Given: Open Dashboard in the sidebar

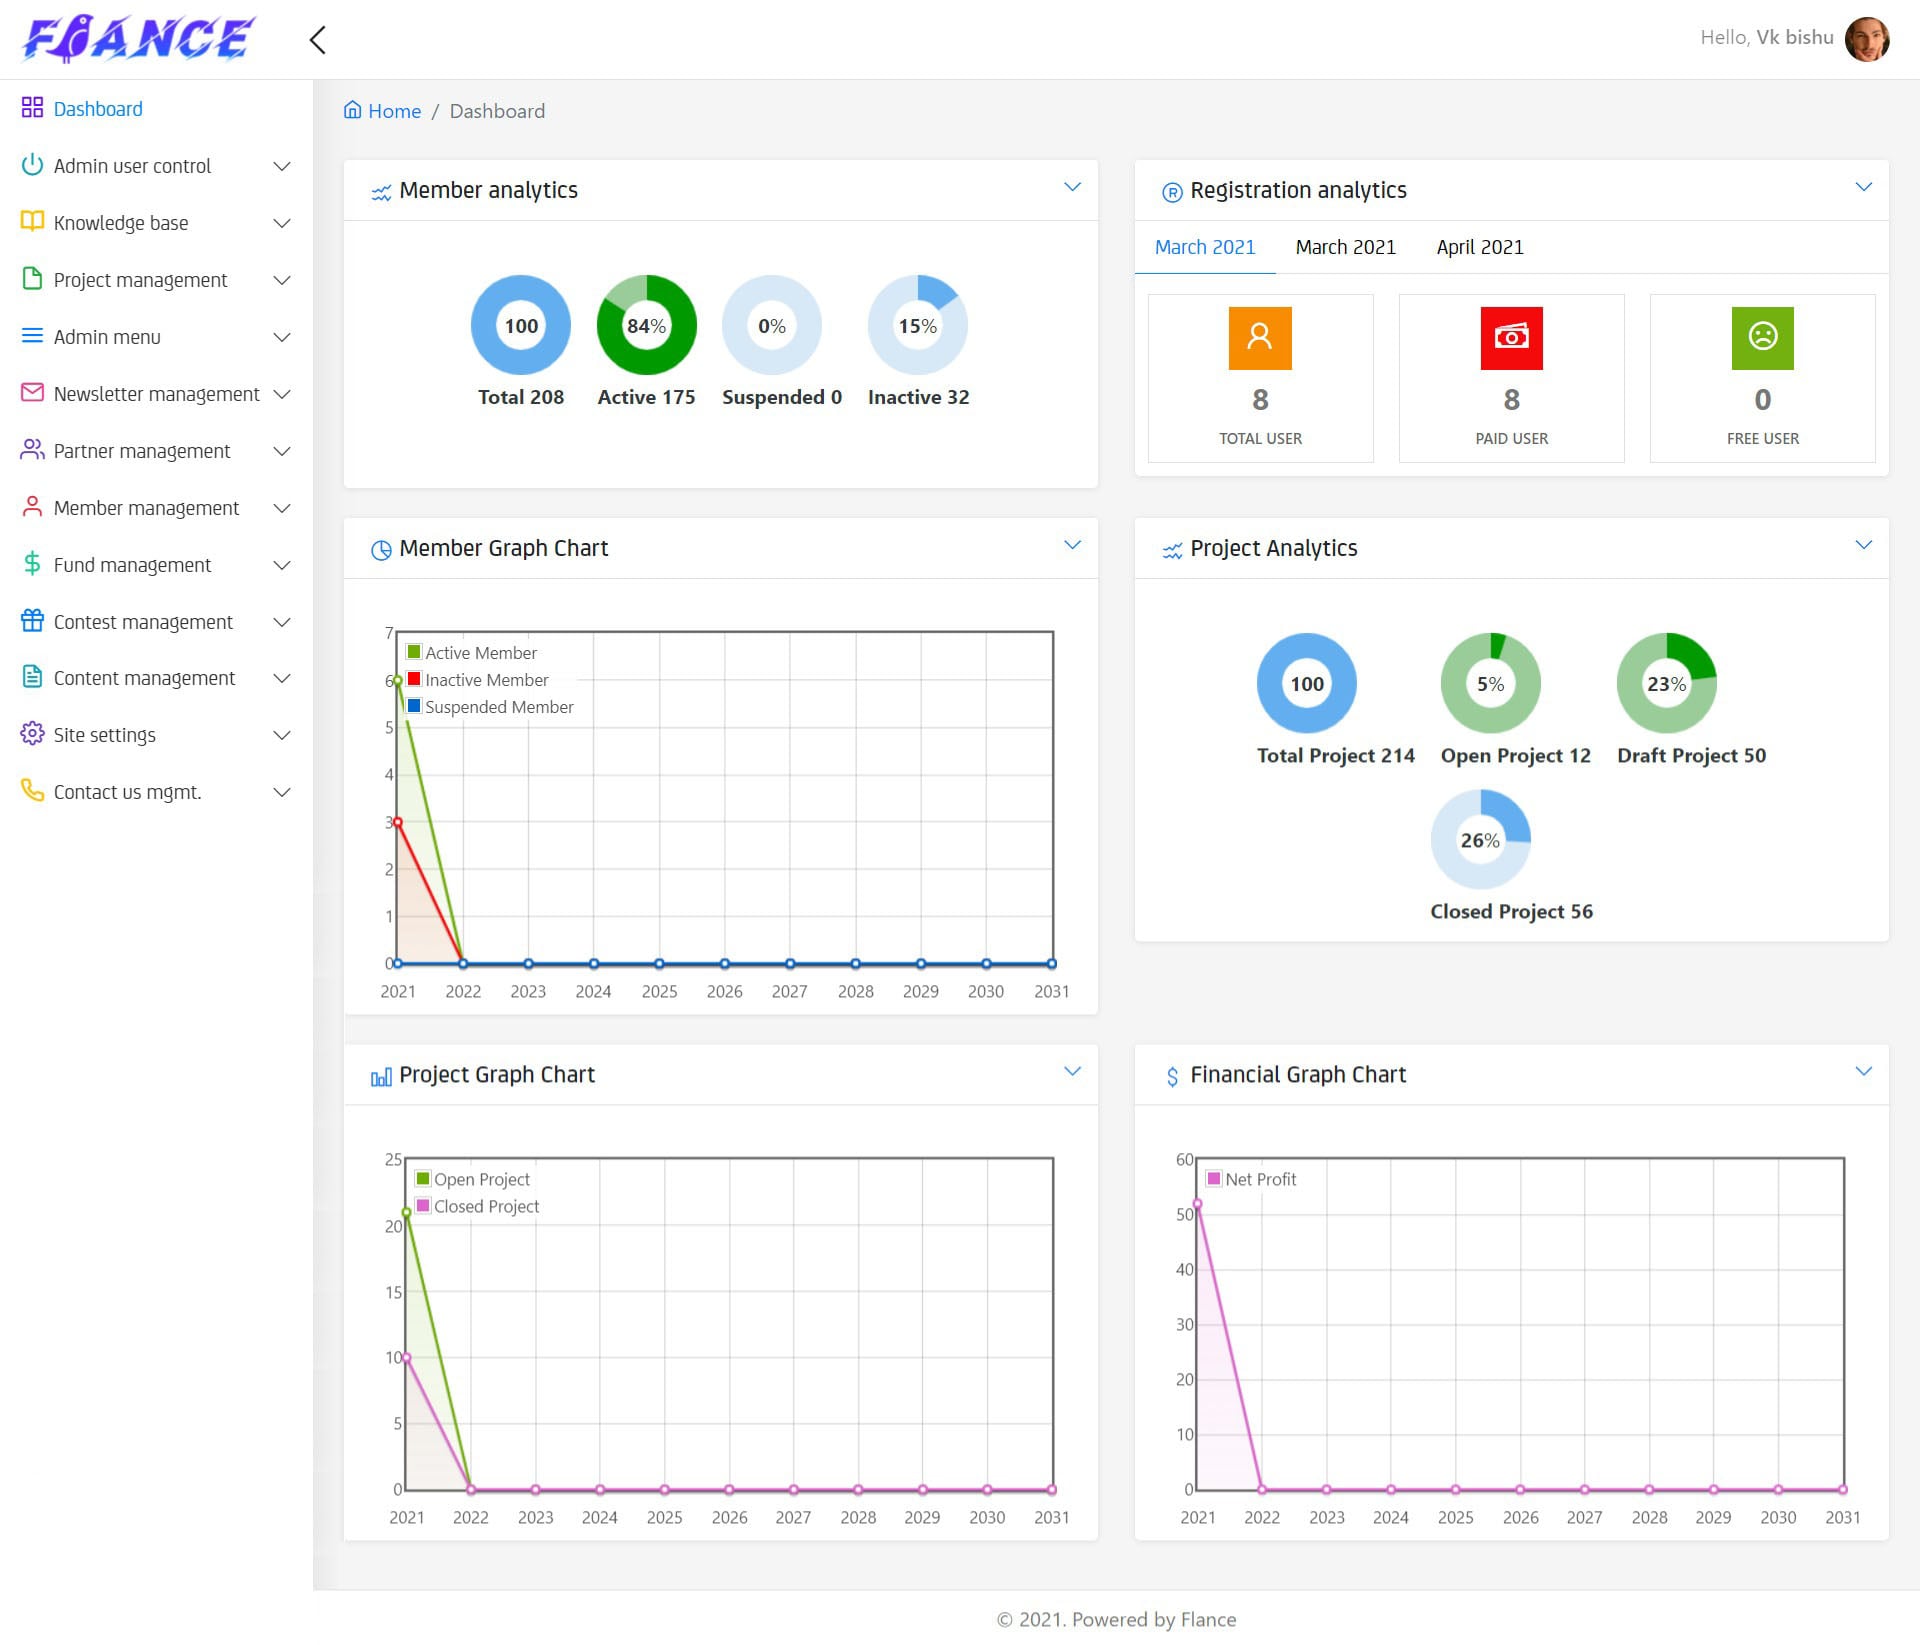Looking at the screenshot, I should (x=97, y=109).
